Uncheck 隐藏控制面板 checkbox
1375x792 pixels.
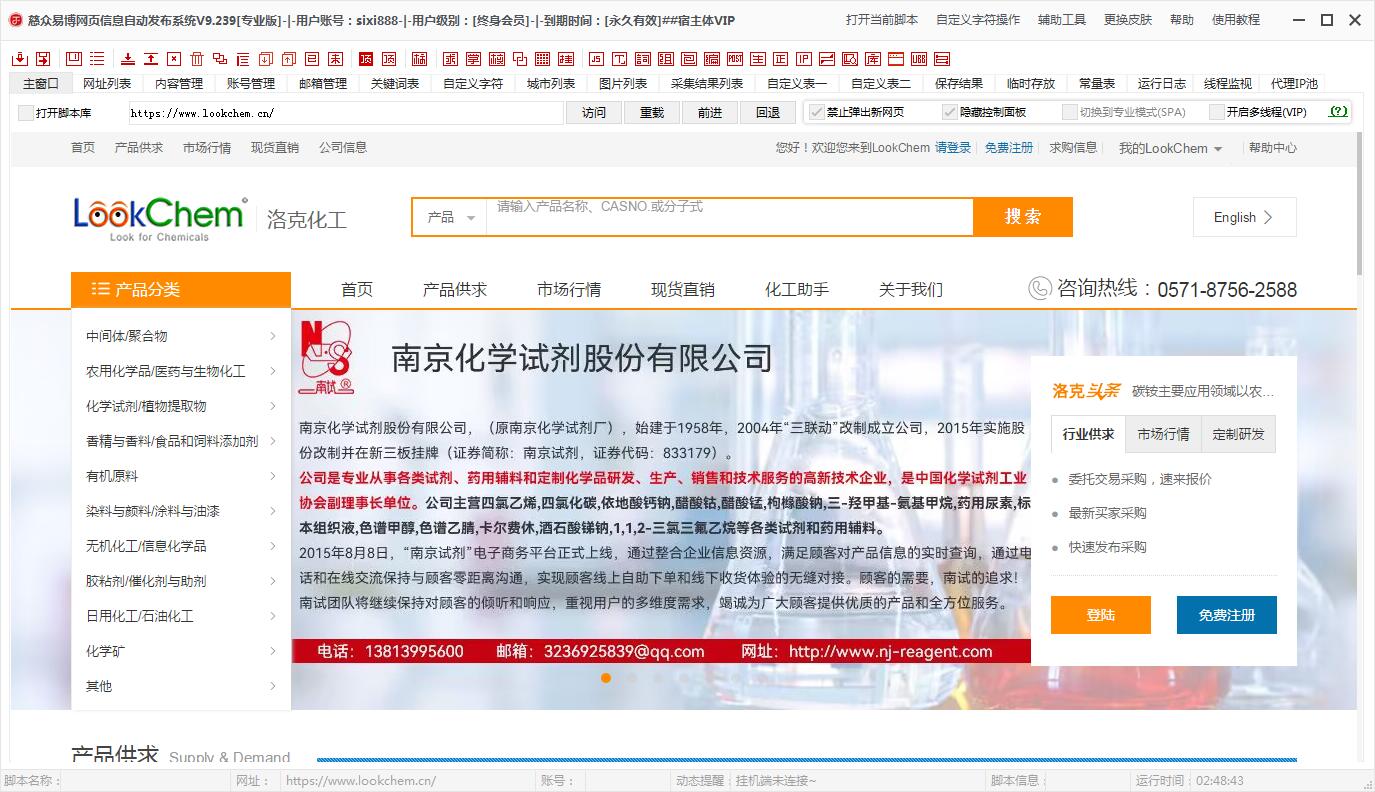pyautogui.click(x=950, y=112)
